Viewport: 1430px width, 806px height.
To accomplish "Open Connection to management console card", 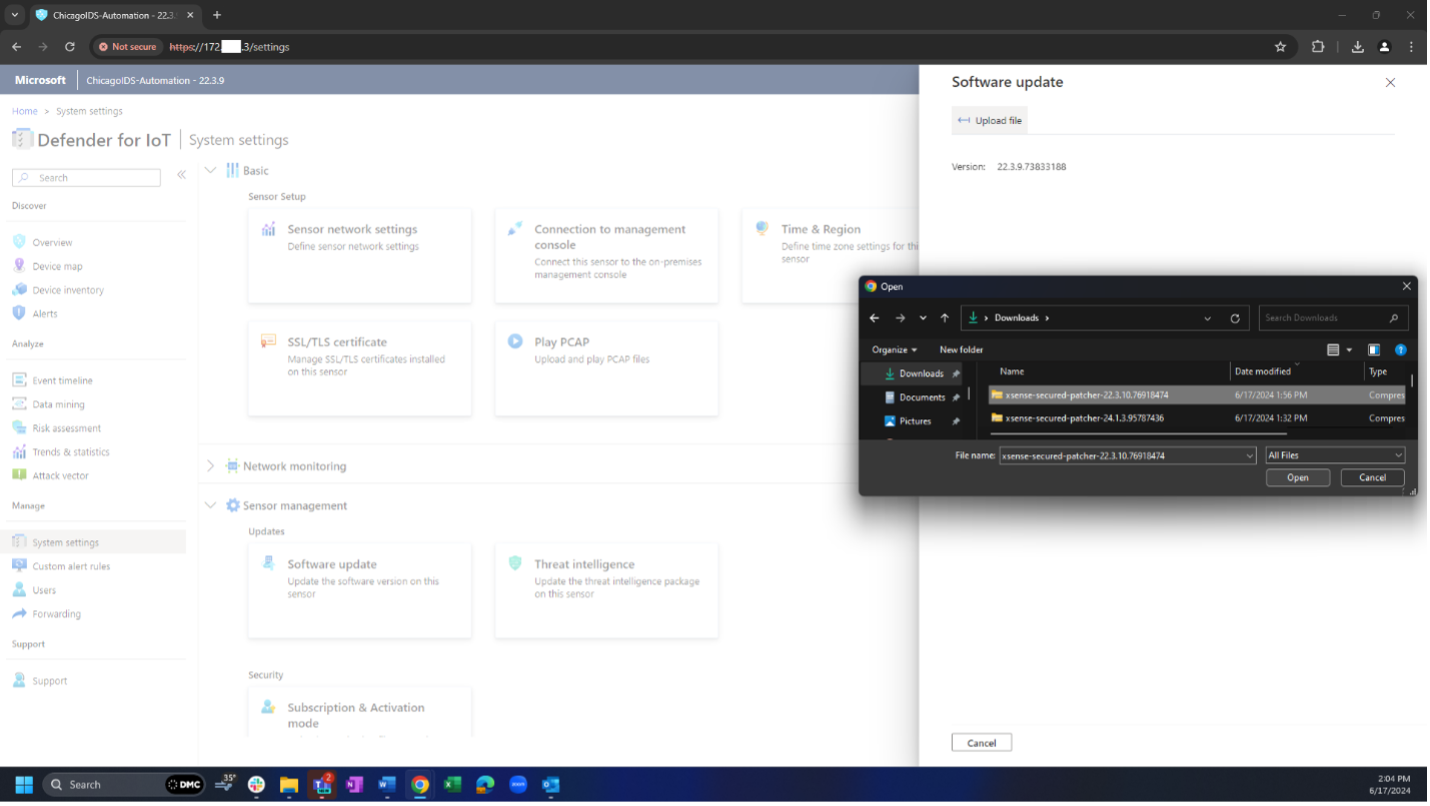I will [607, 256].
